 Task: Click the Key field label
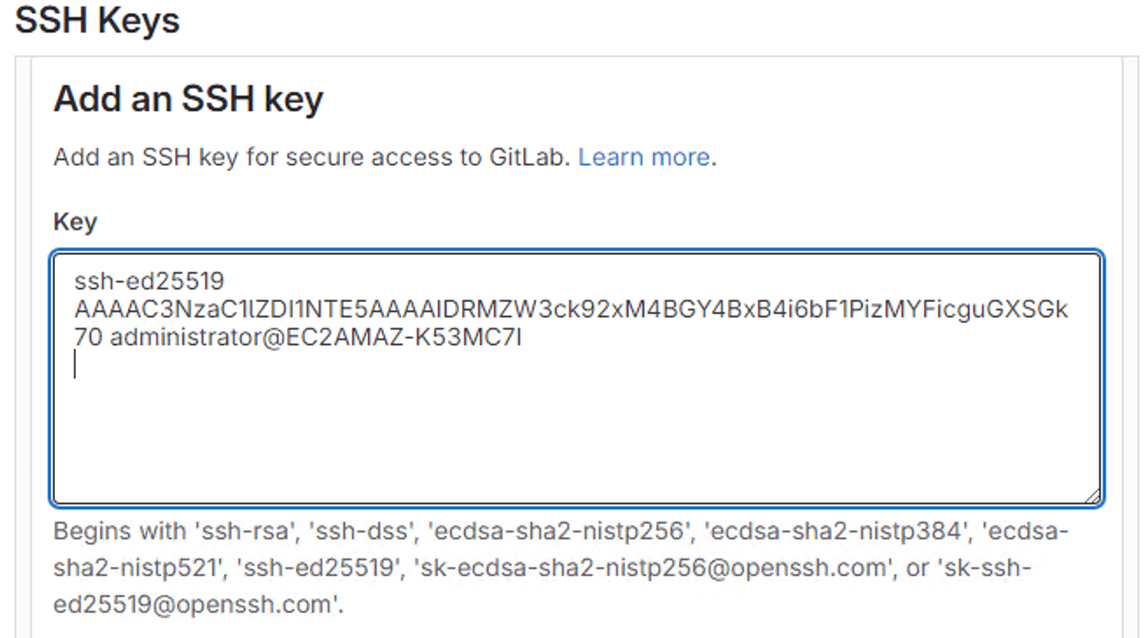pos(77,222)
